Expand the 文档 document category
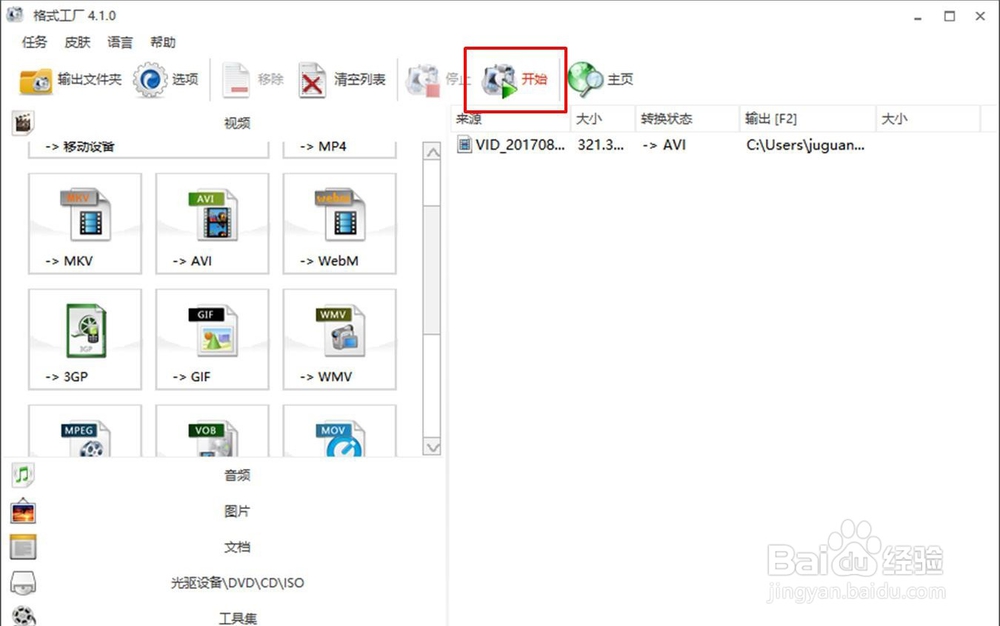Image resolution: width=1000 pixels, height=626 pixels. pyautogui.click(x=237, y=546)
